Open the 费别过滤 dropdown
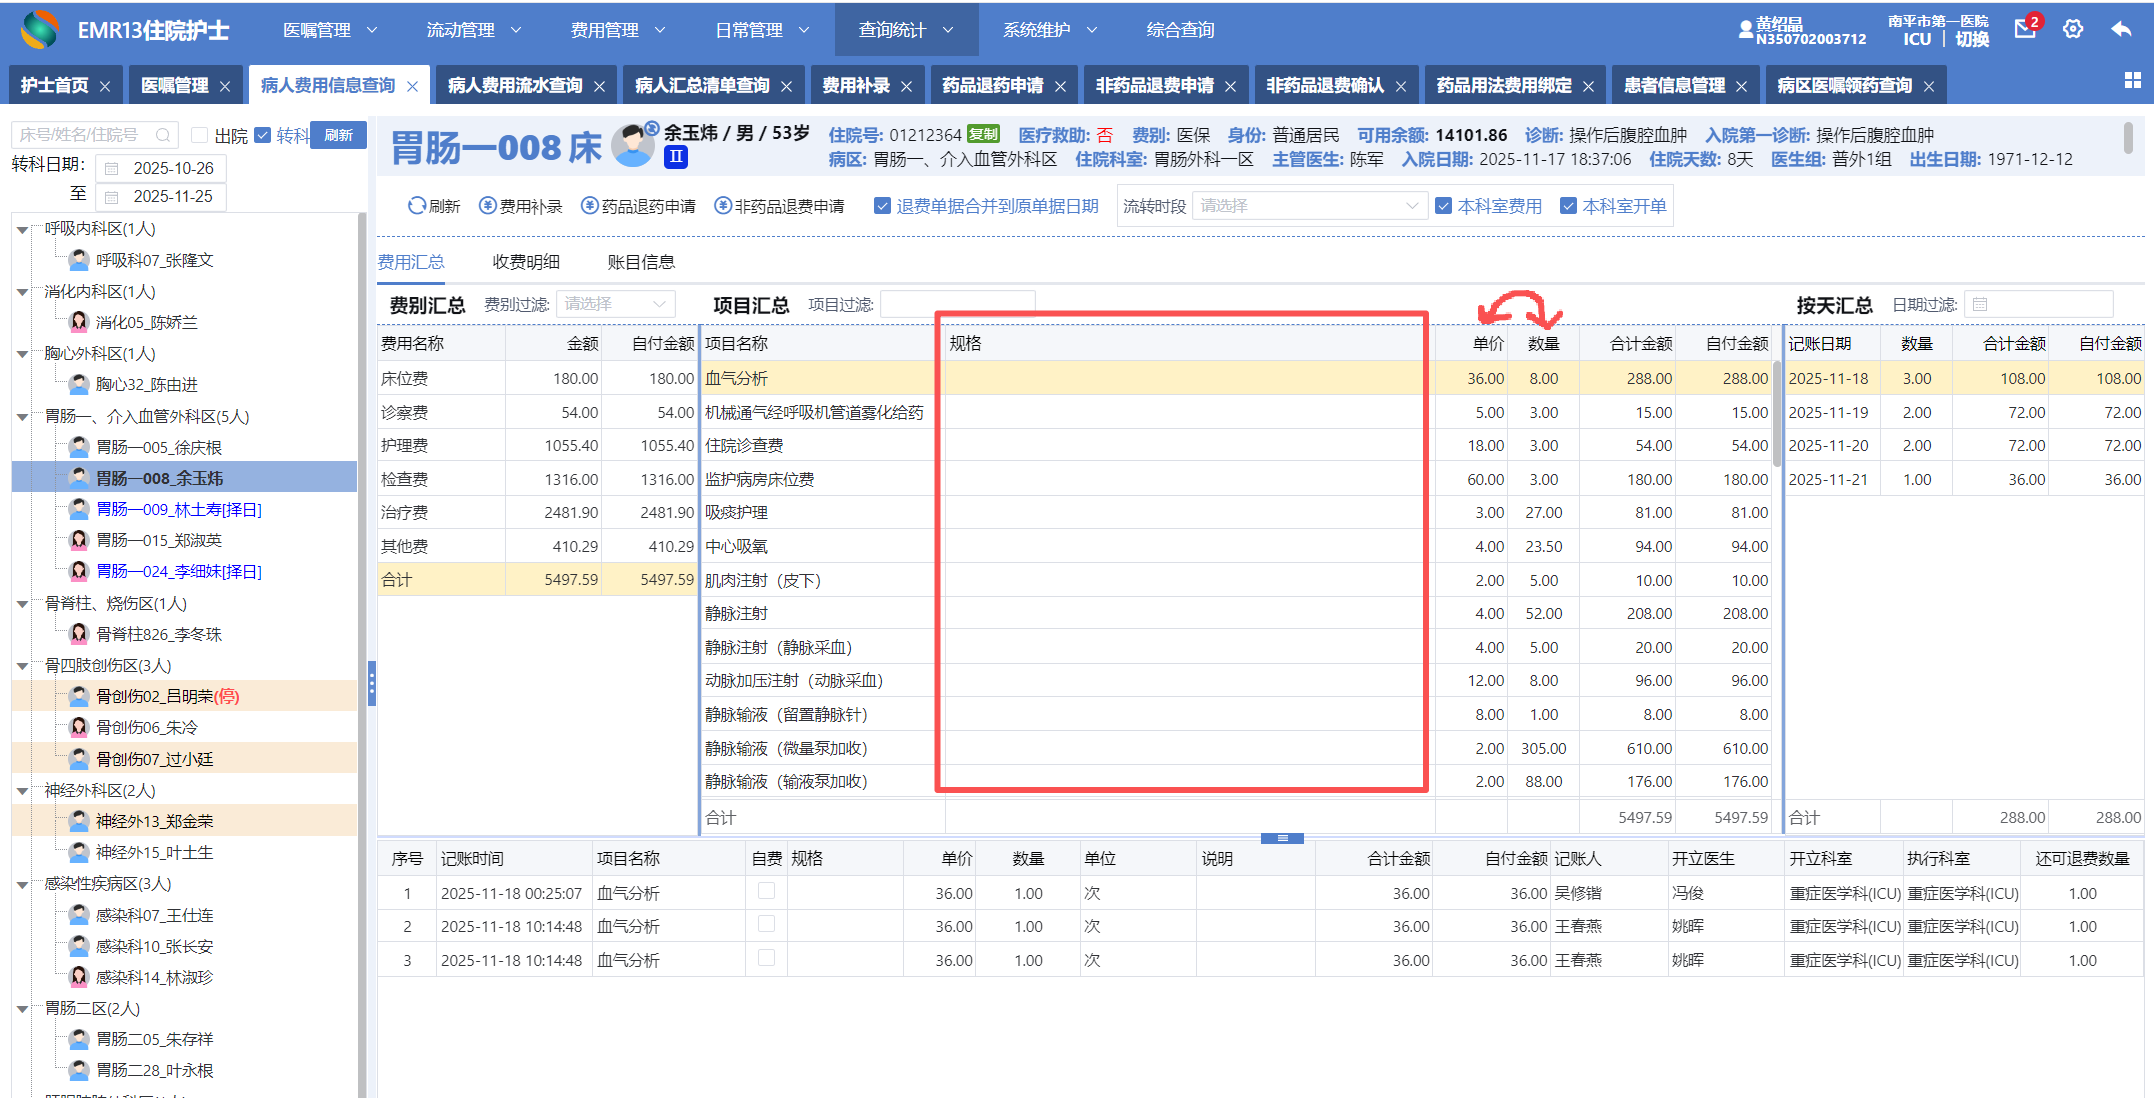This screenshot has height=1098, width=2154. coord(615,304)
